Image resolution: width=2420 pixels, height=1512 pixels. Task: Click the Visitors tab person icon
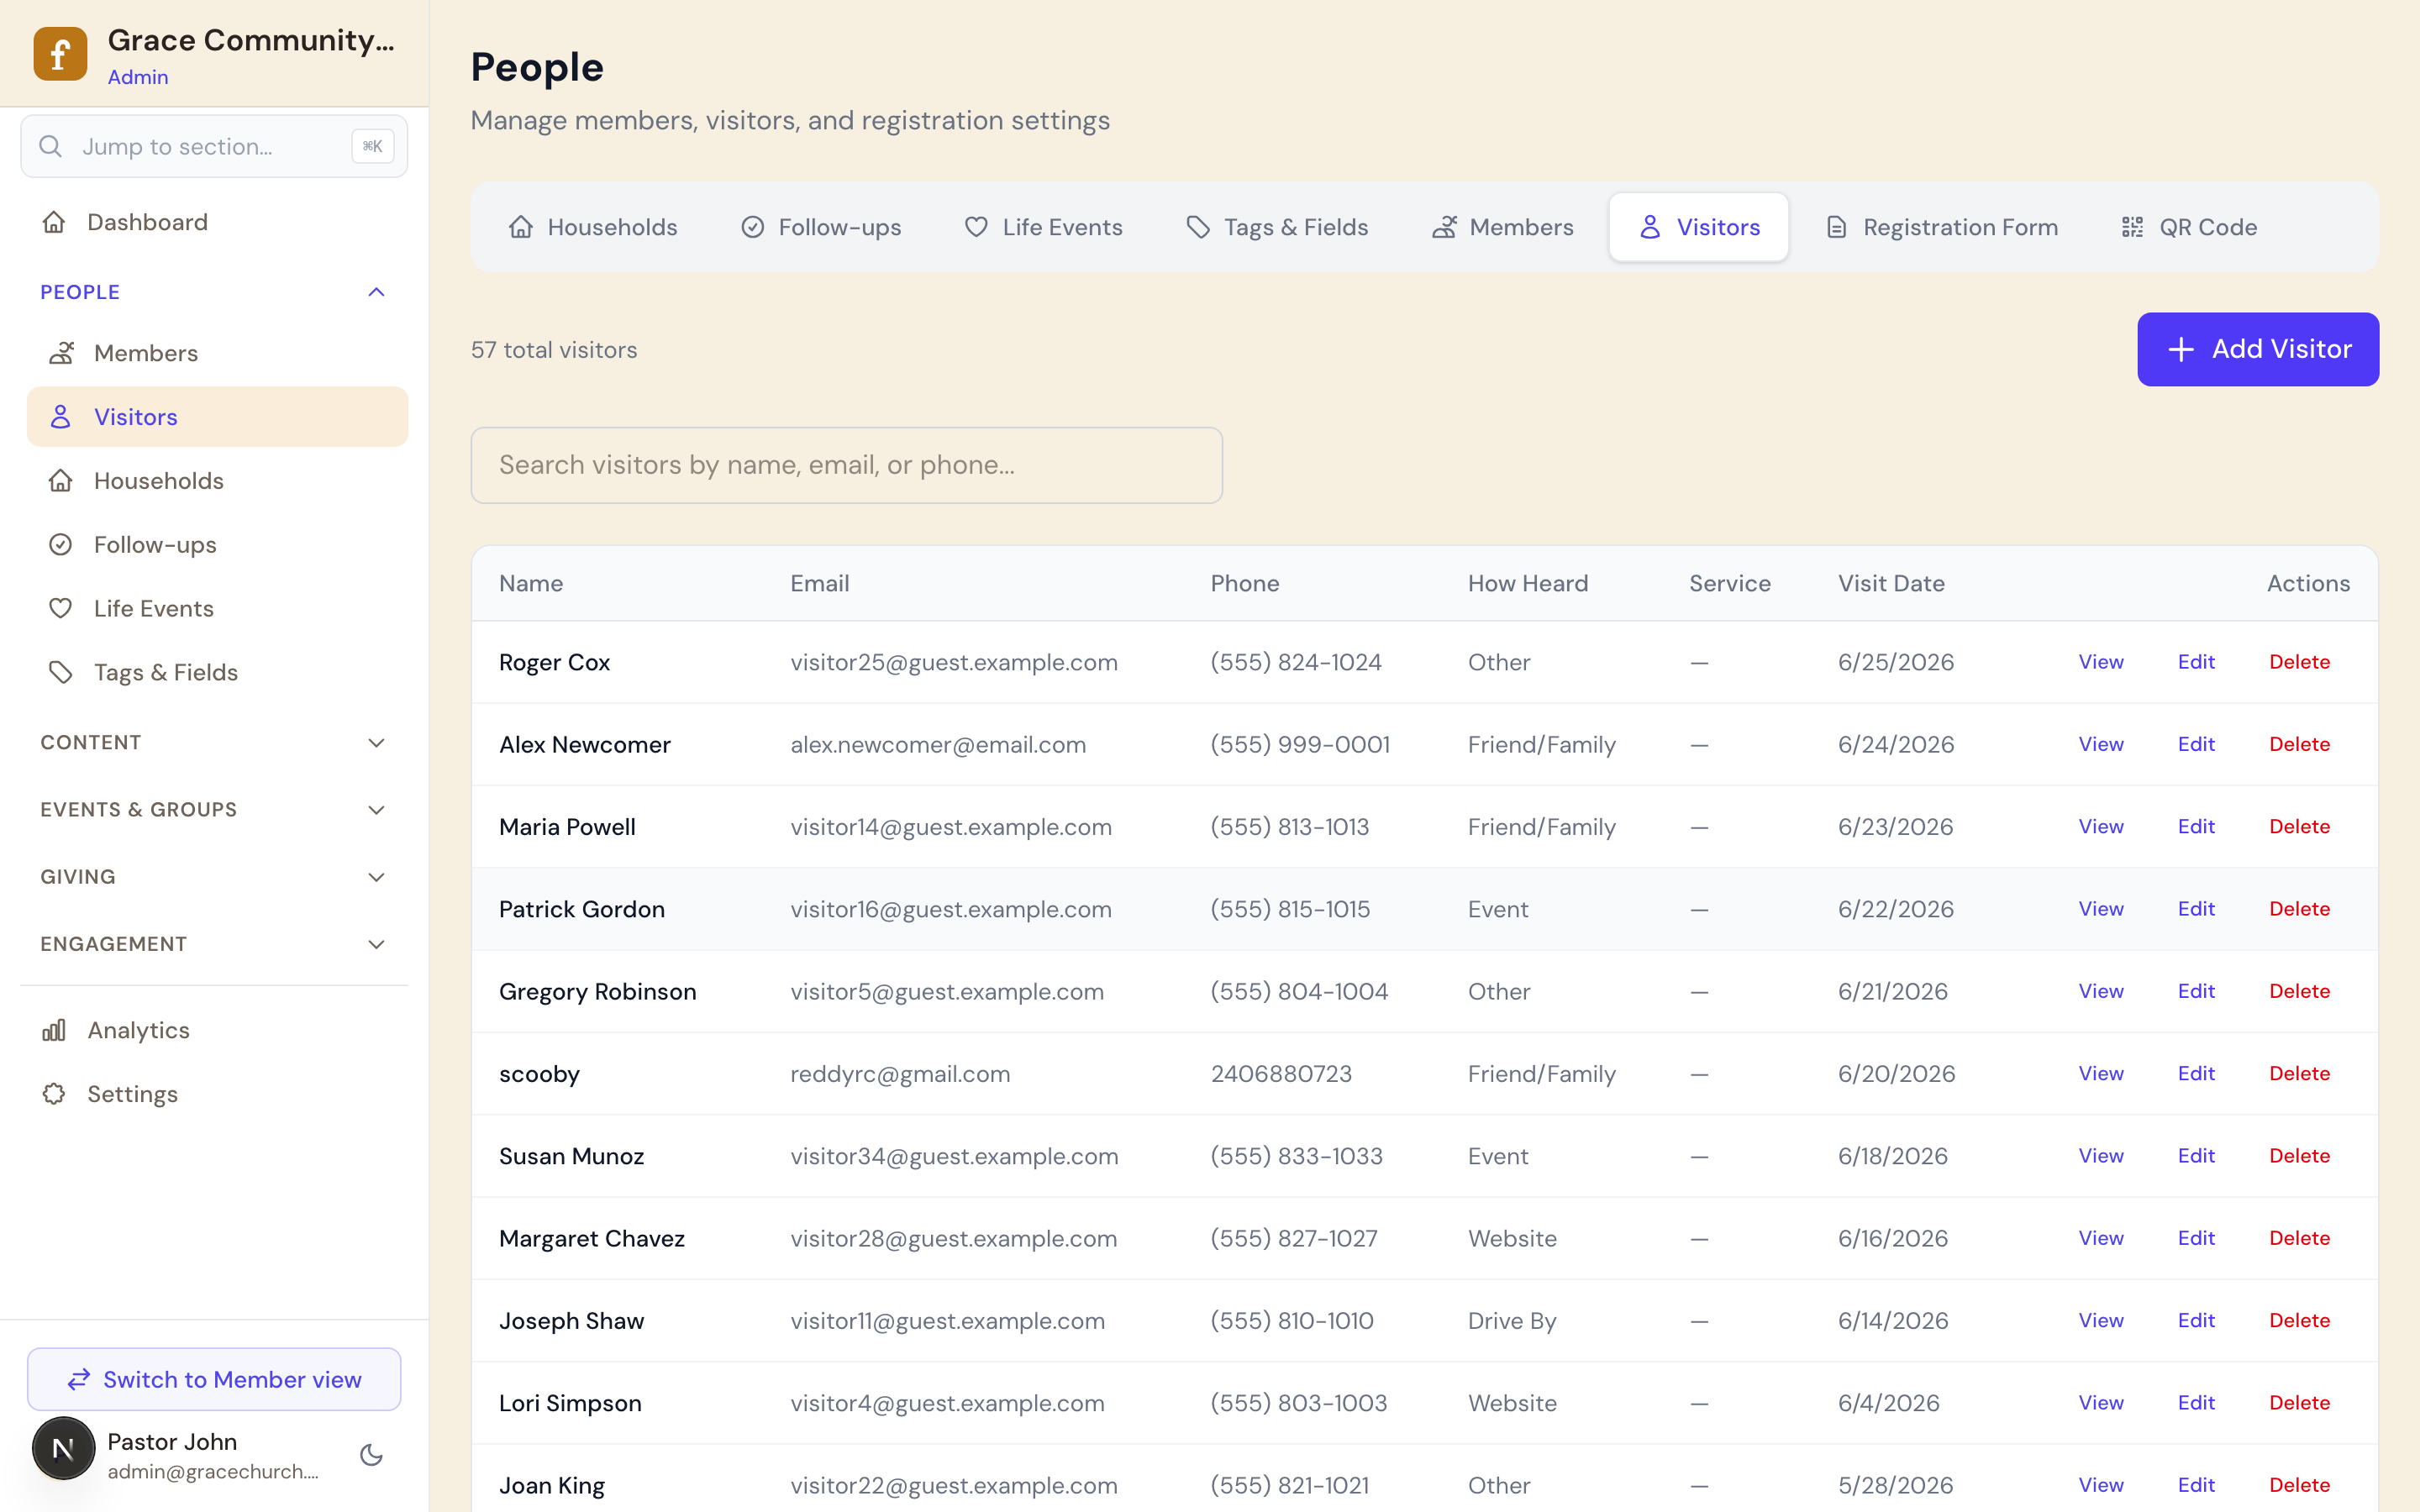point(1650,227)
